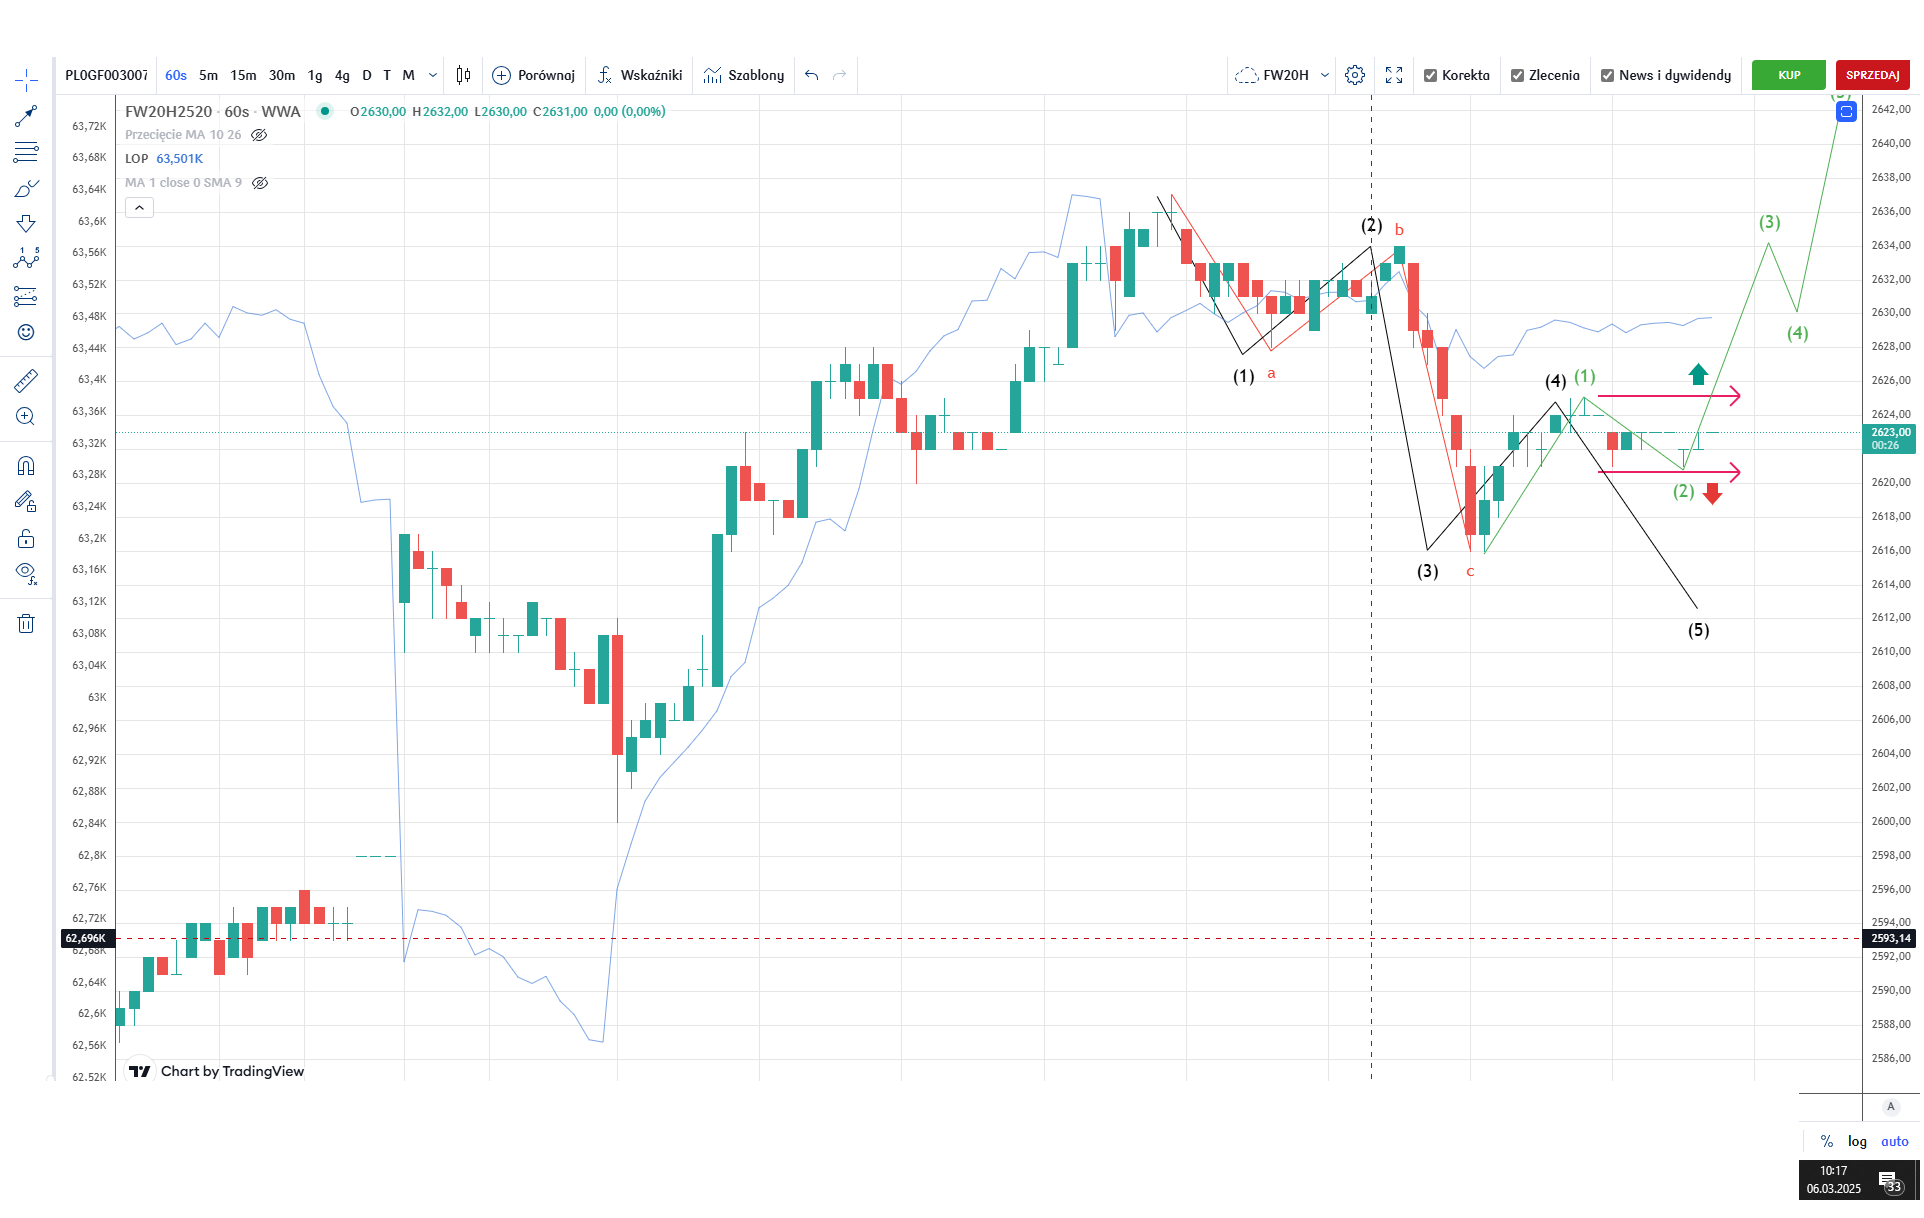Screen dimensions: 1924x1218
Task: Switch to the 1g hourly timeframe
Action: 315,75
